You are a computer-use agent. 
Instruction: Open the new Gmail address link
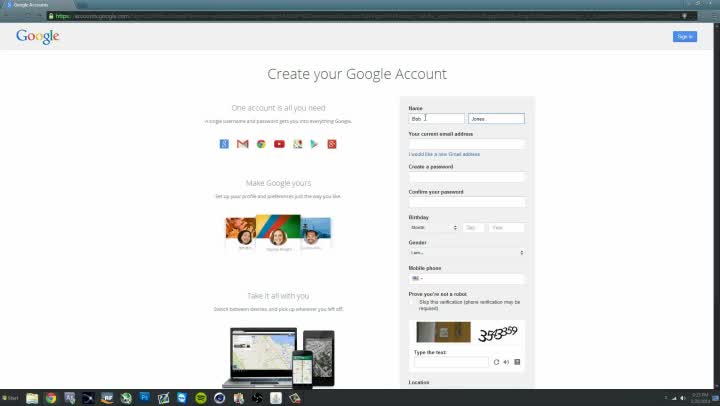tap(444, 154)
